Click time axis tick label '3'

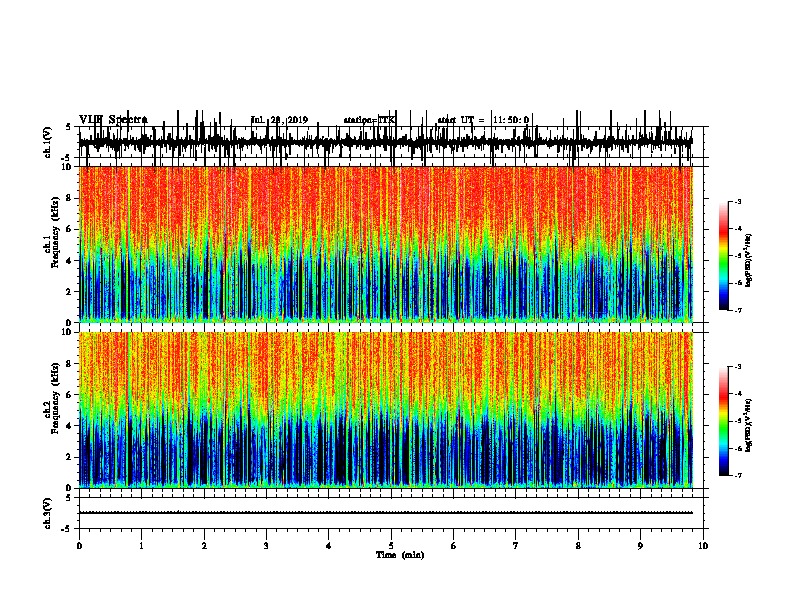tap(266, 546)
